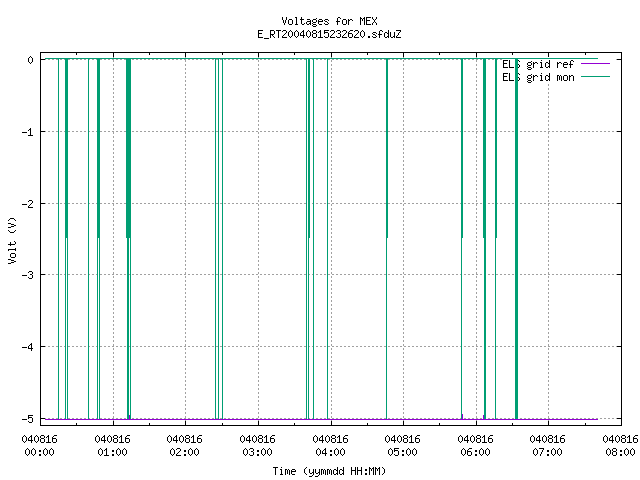This screenshot has width=640, height=480.
Task: Click the x-axis label '040816 07:00'
Action: pos(547,446)
